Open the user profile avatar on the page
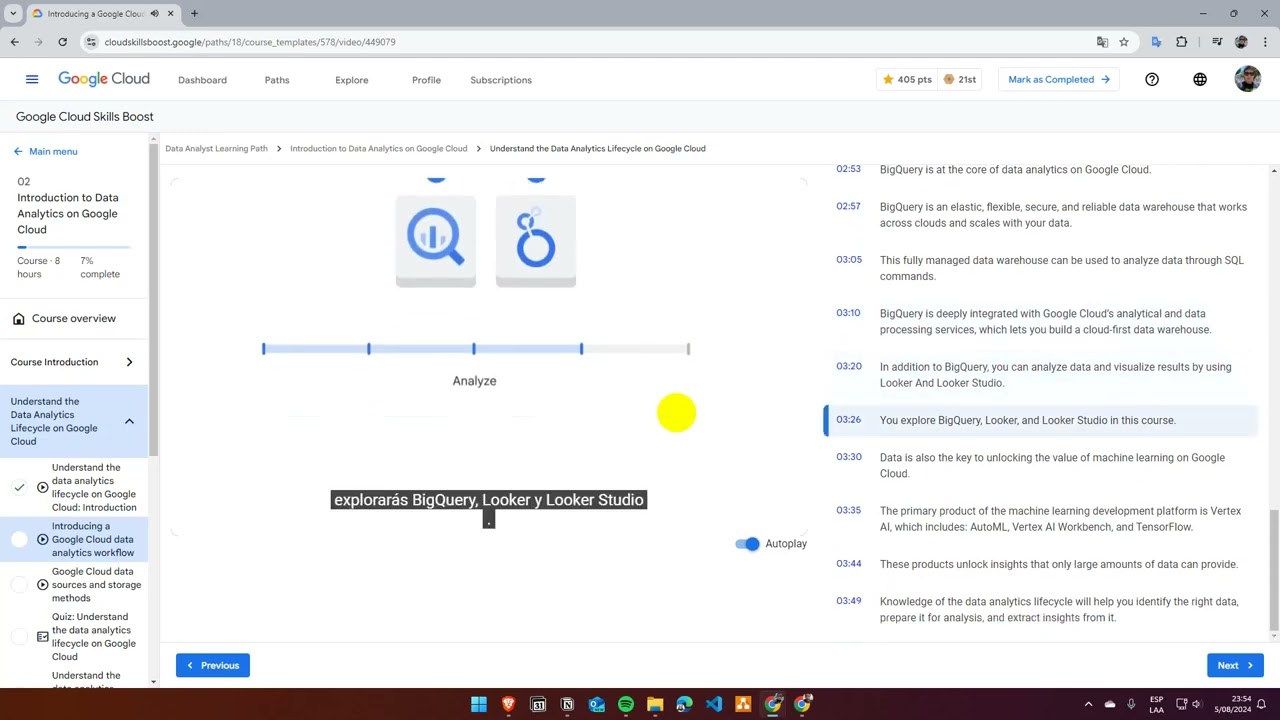 (x=1247, y=79)
